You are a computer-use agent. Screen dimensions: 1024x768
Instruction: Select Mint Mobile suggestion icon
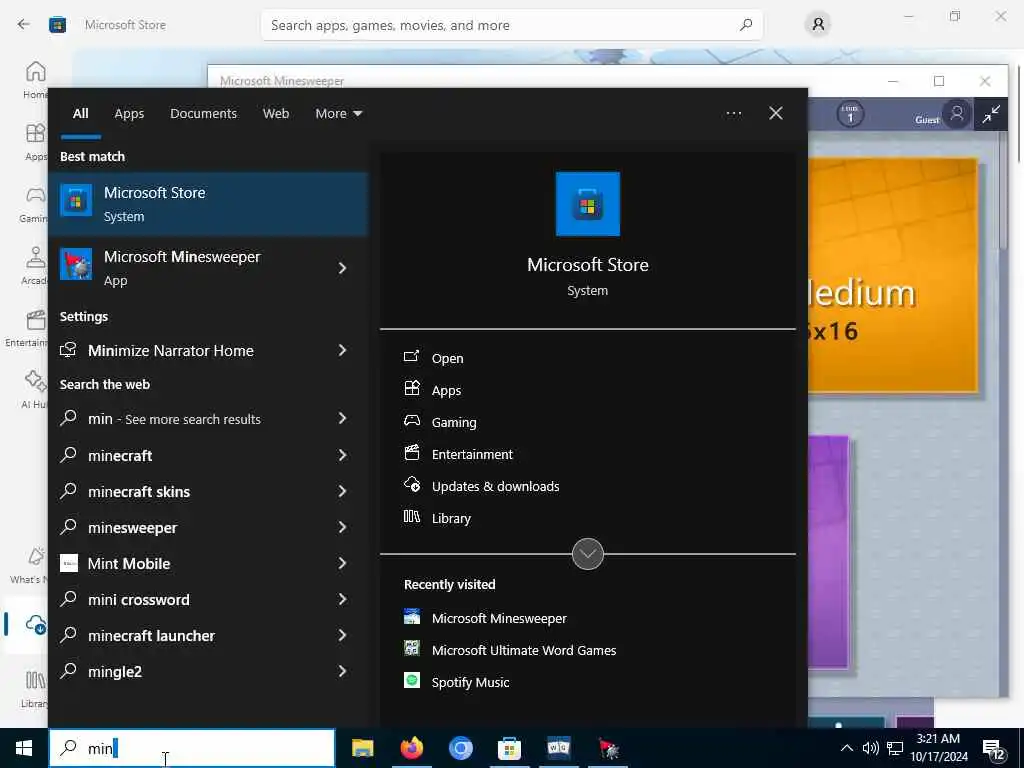(x=69, y=563)
